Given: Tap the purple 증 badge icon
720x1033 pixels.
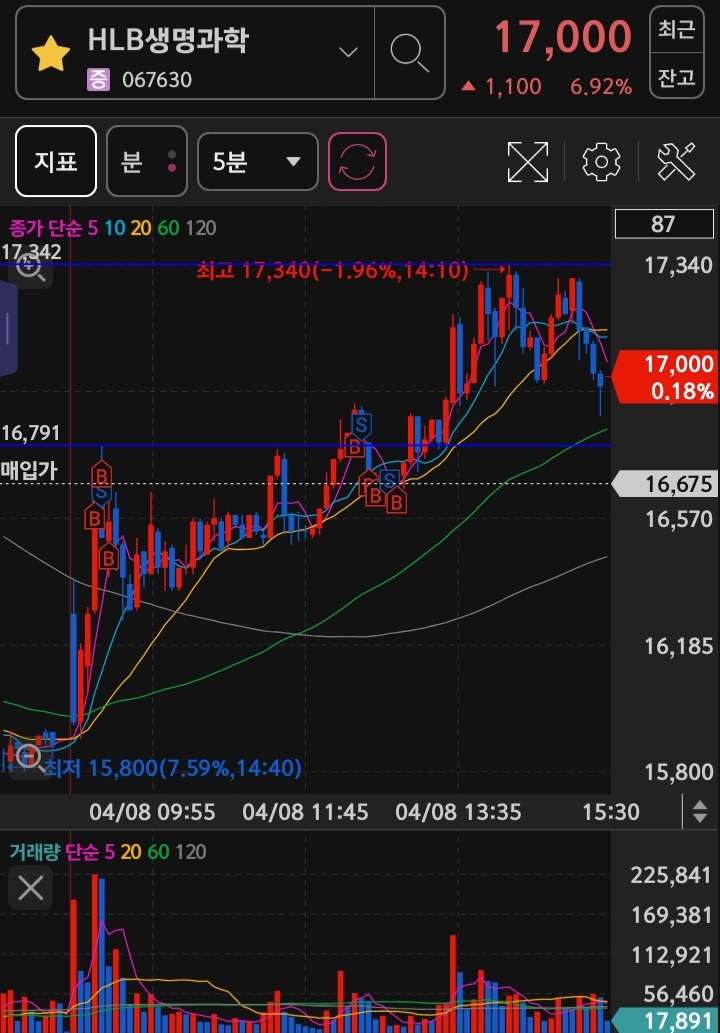Looking at the screenshot, I should coord(99,80).
